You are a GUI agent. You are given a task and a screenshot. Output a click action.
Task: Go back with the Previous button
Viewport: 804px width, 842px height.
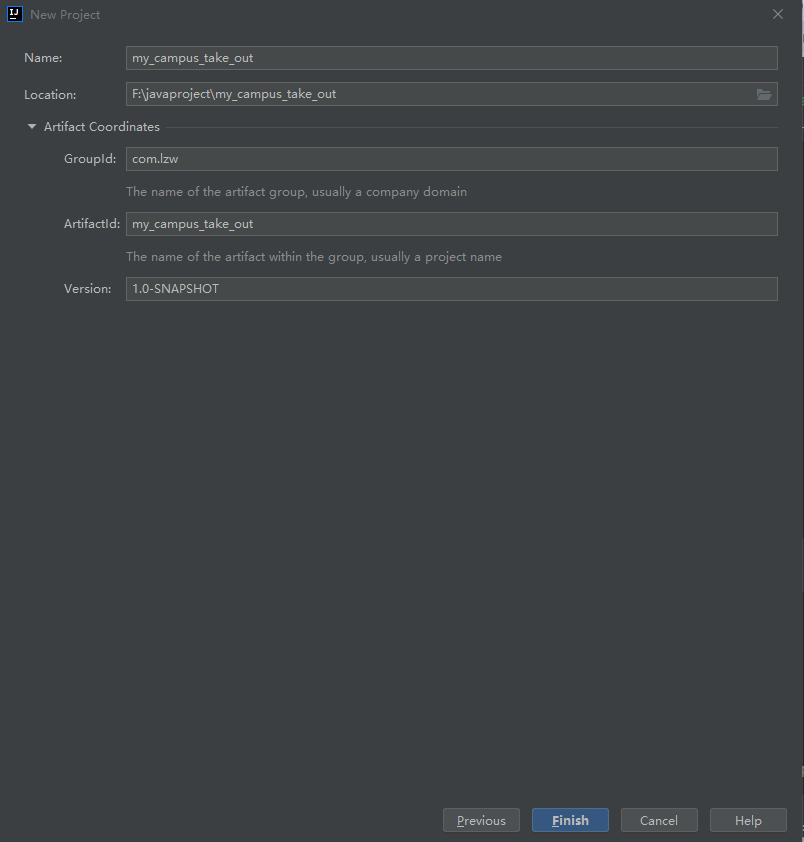(481, 820)
